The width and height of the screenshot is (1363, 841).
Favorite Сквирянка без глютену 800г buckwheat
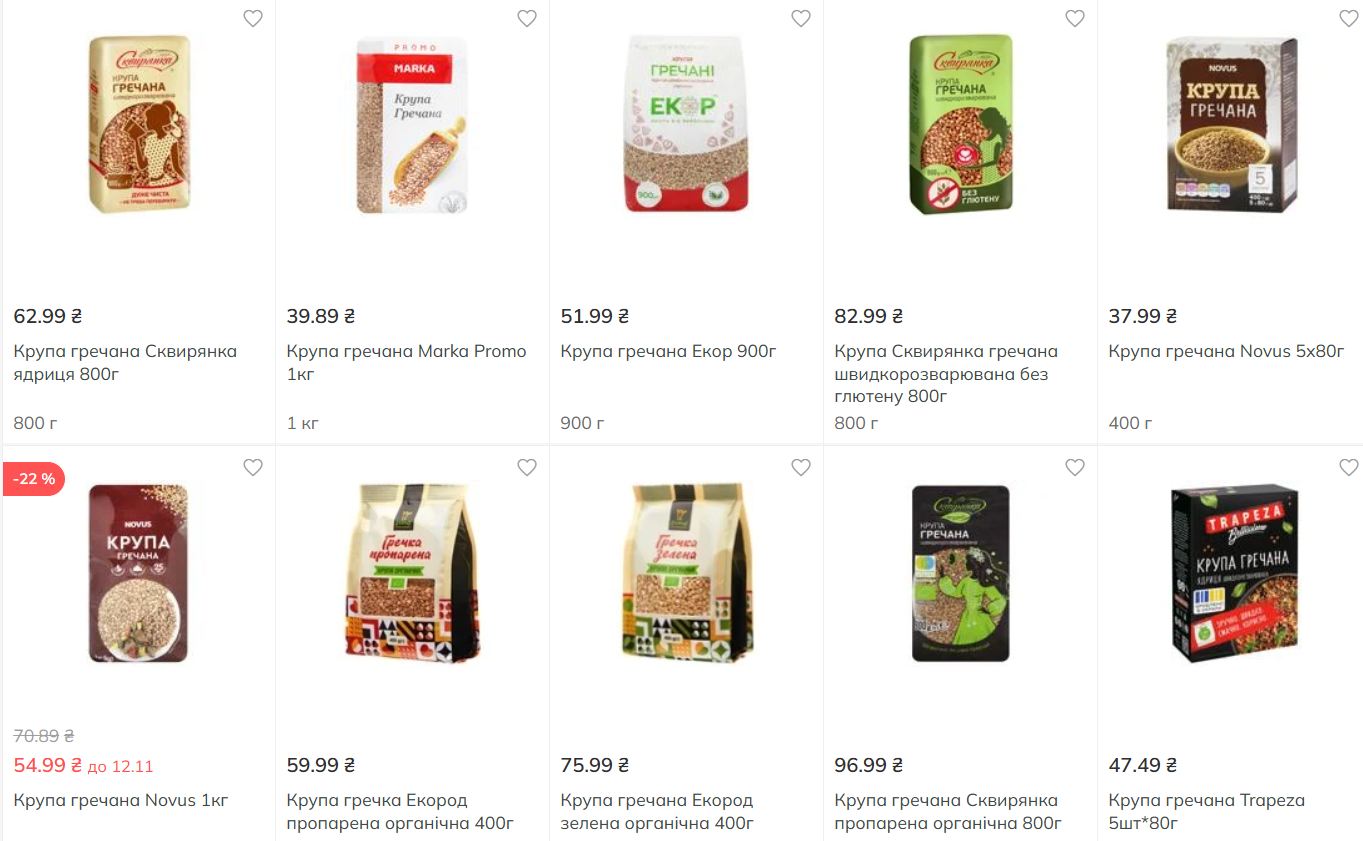[x=1075, y=18]
